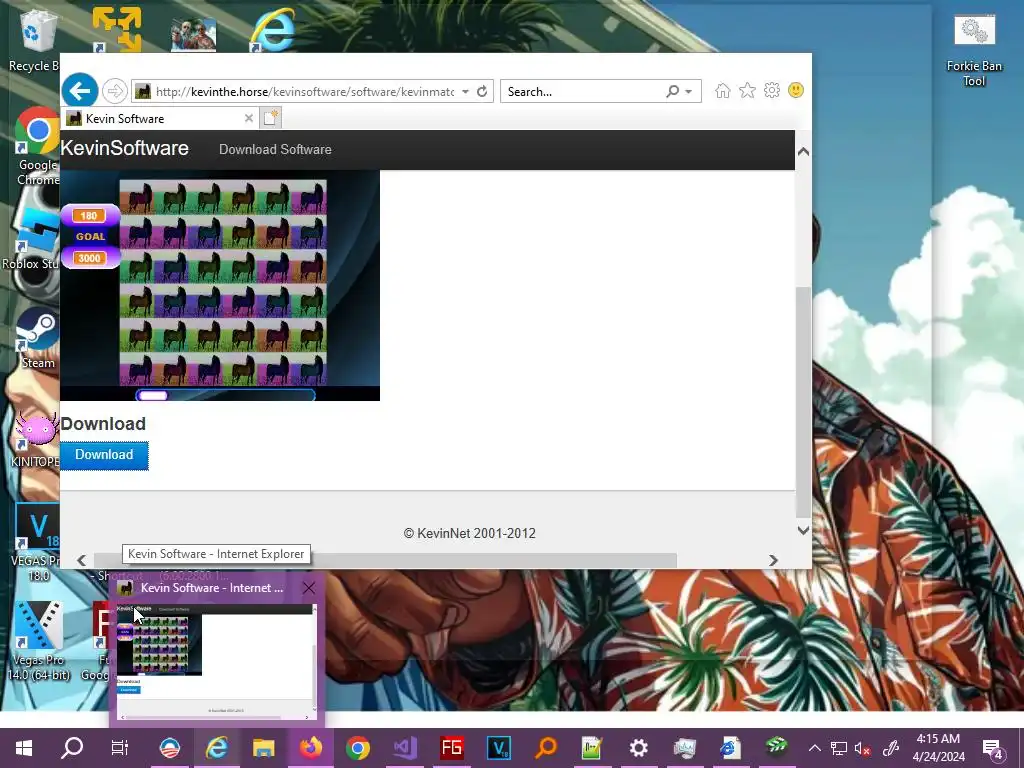Click into the IE address bar
The height and width of the screenshot is (768, 1024).
point(304,91)
